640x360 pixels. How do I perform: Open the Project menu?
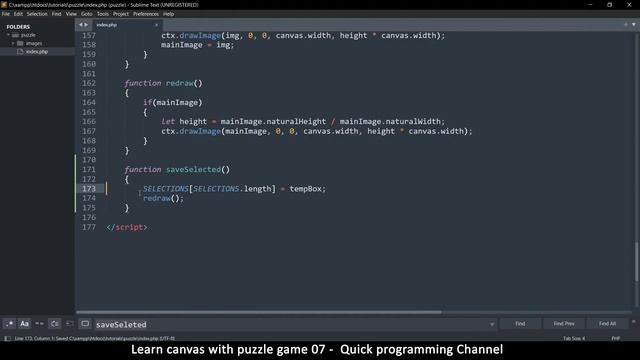(x=121, y=14)
